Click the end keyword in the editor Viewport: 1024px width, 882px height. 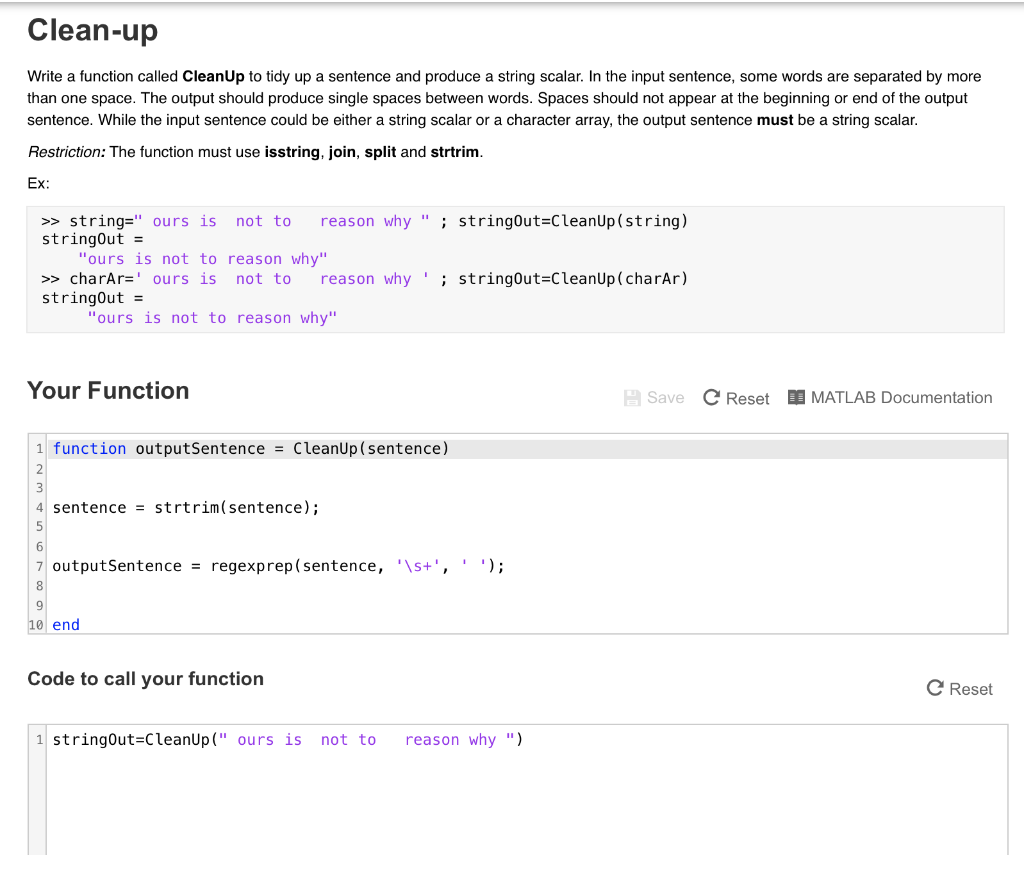click(x=65, y=624)
